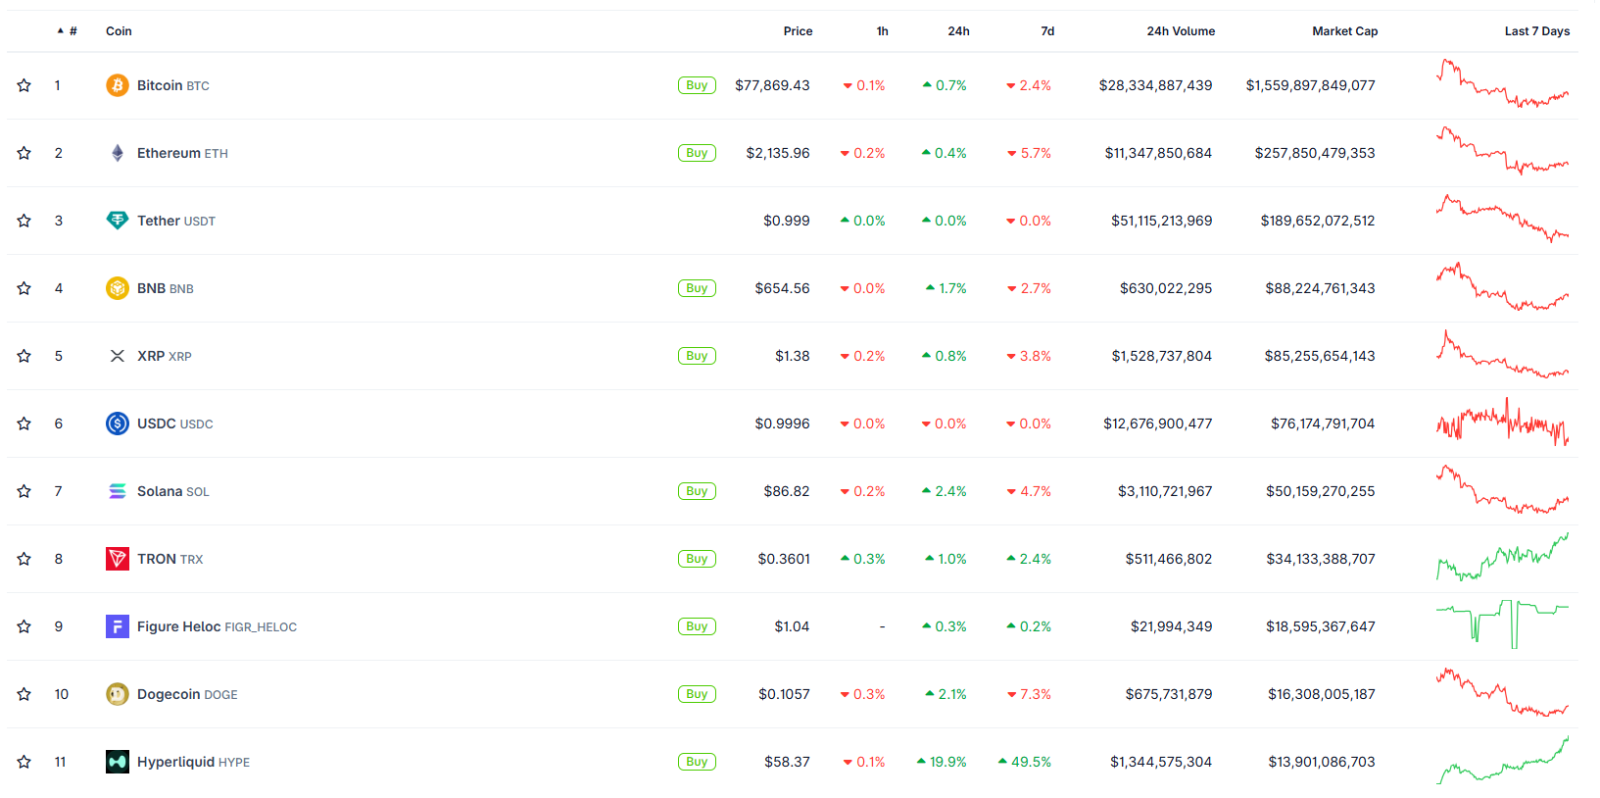1600x798 pixels.
Task: Click the BNB coin logo
Action: pos(117,288)
